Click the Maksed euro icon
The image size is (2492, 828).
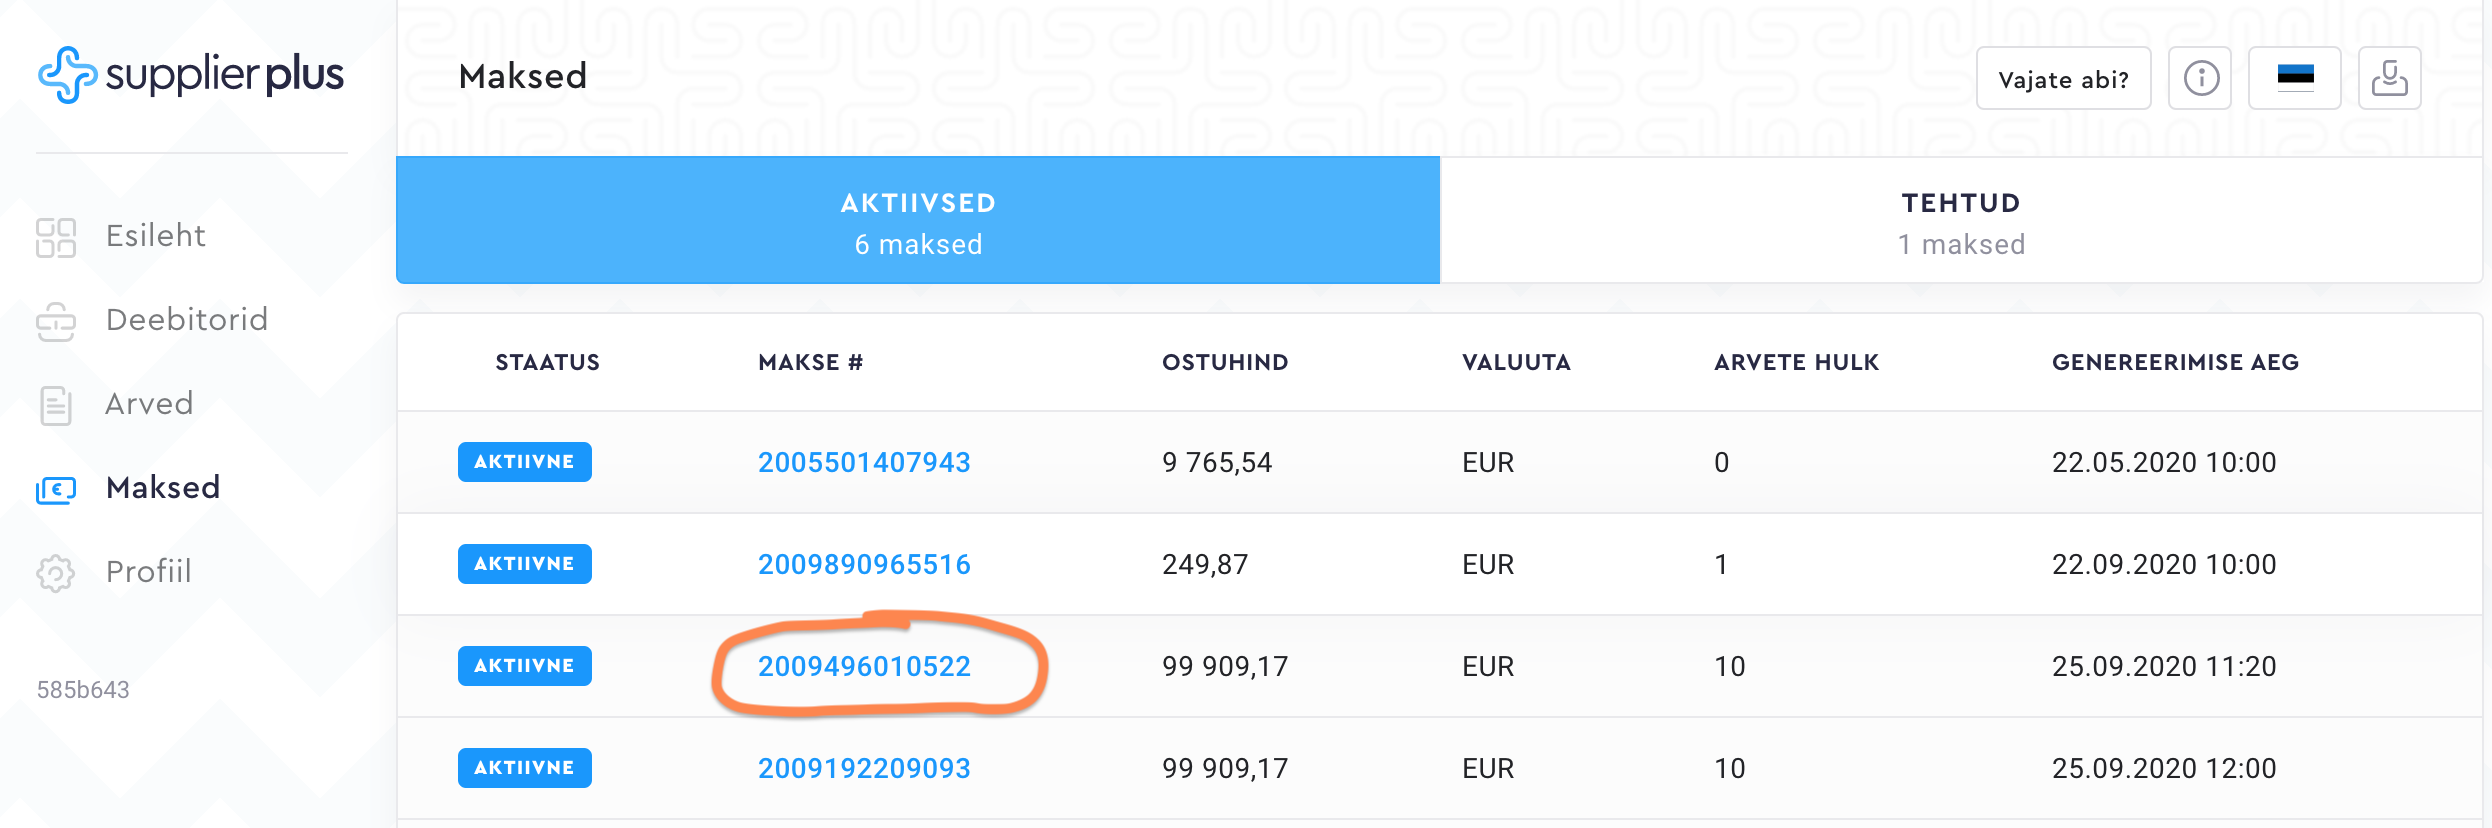56,489
